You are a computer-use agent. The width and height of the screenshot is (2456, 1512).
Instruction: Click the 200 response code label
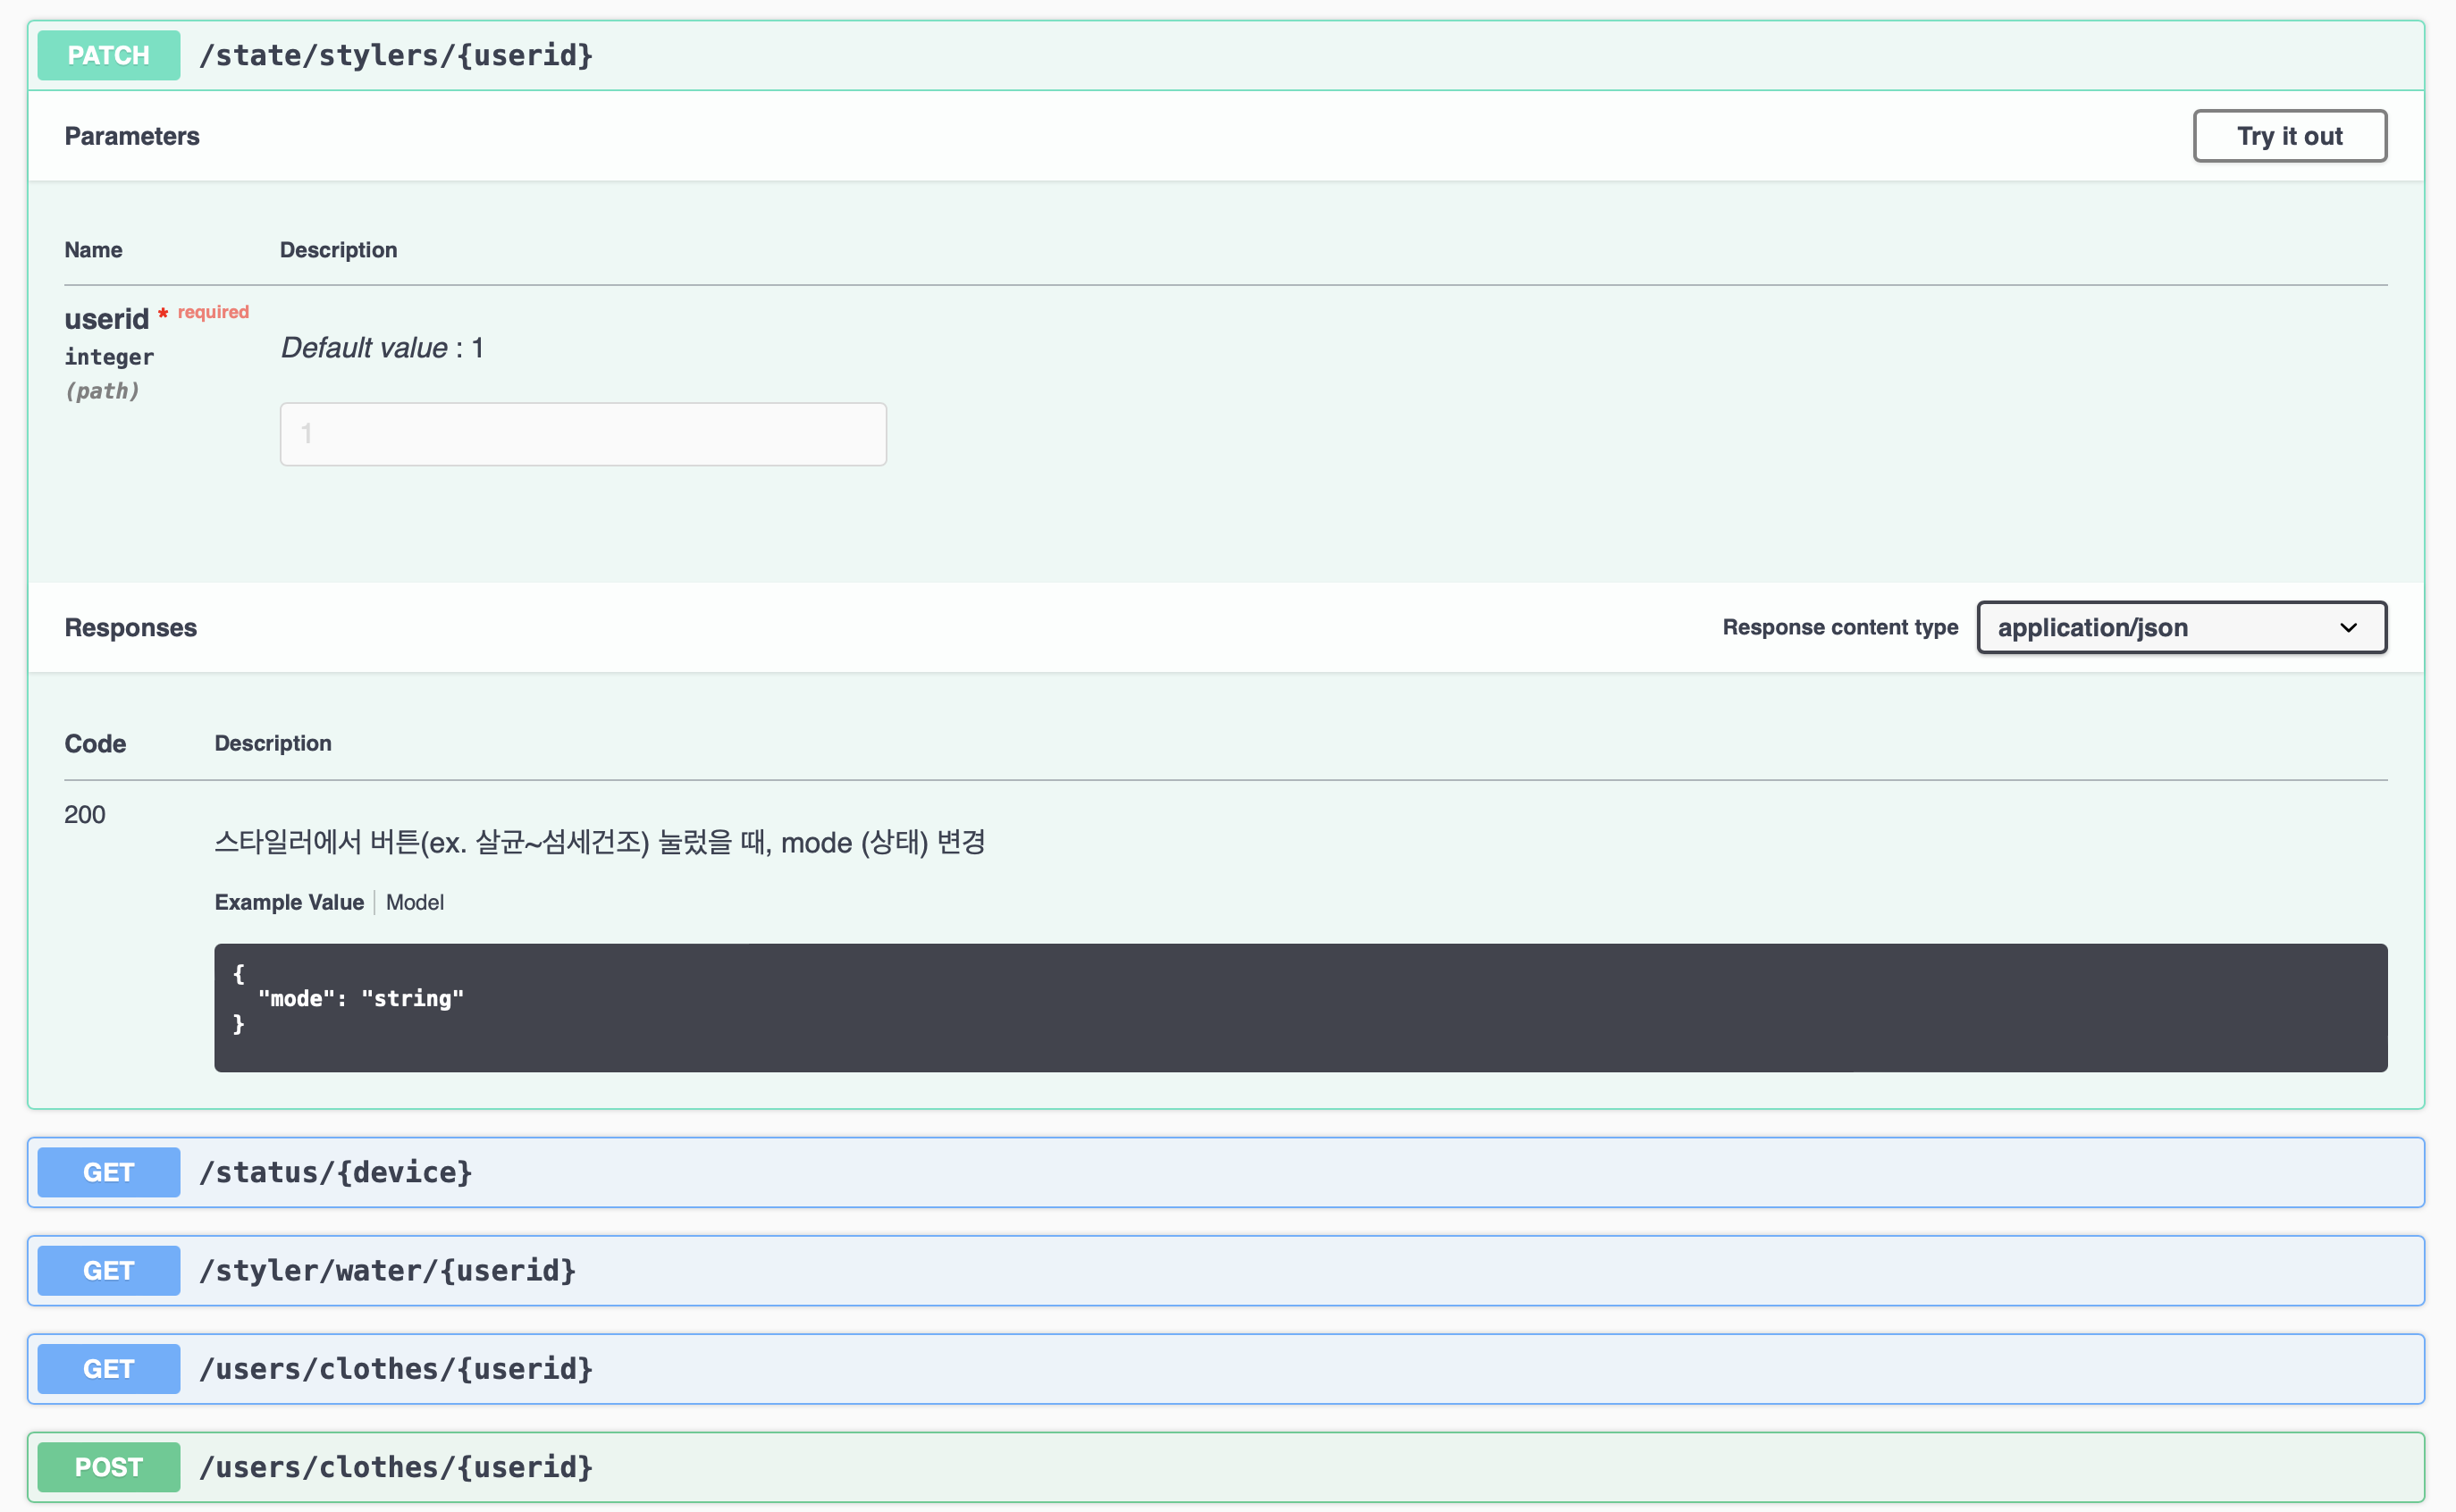coord(84,814)
